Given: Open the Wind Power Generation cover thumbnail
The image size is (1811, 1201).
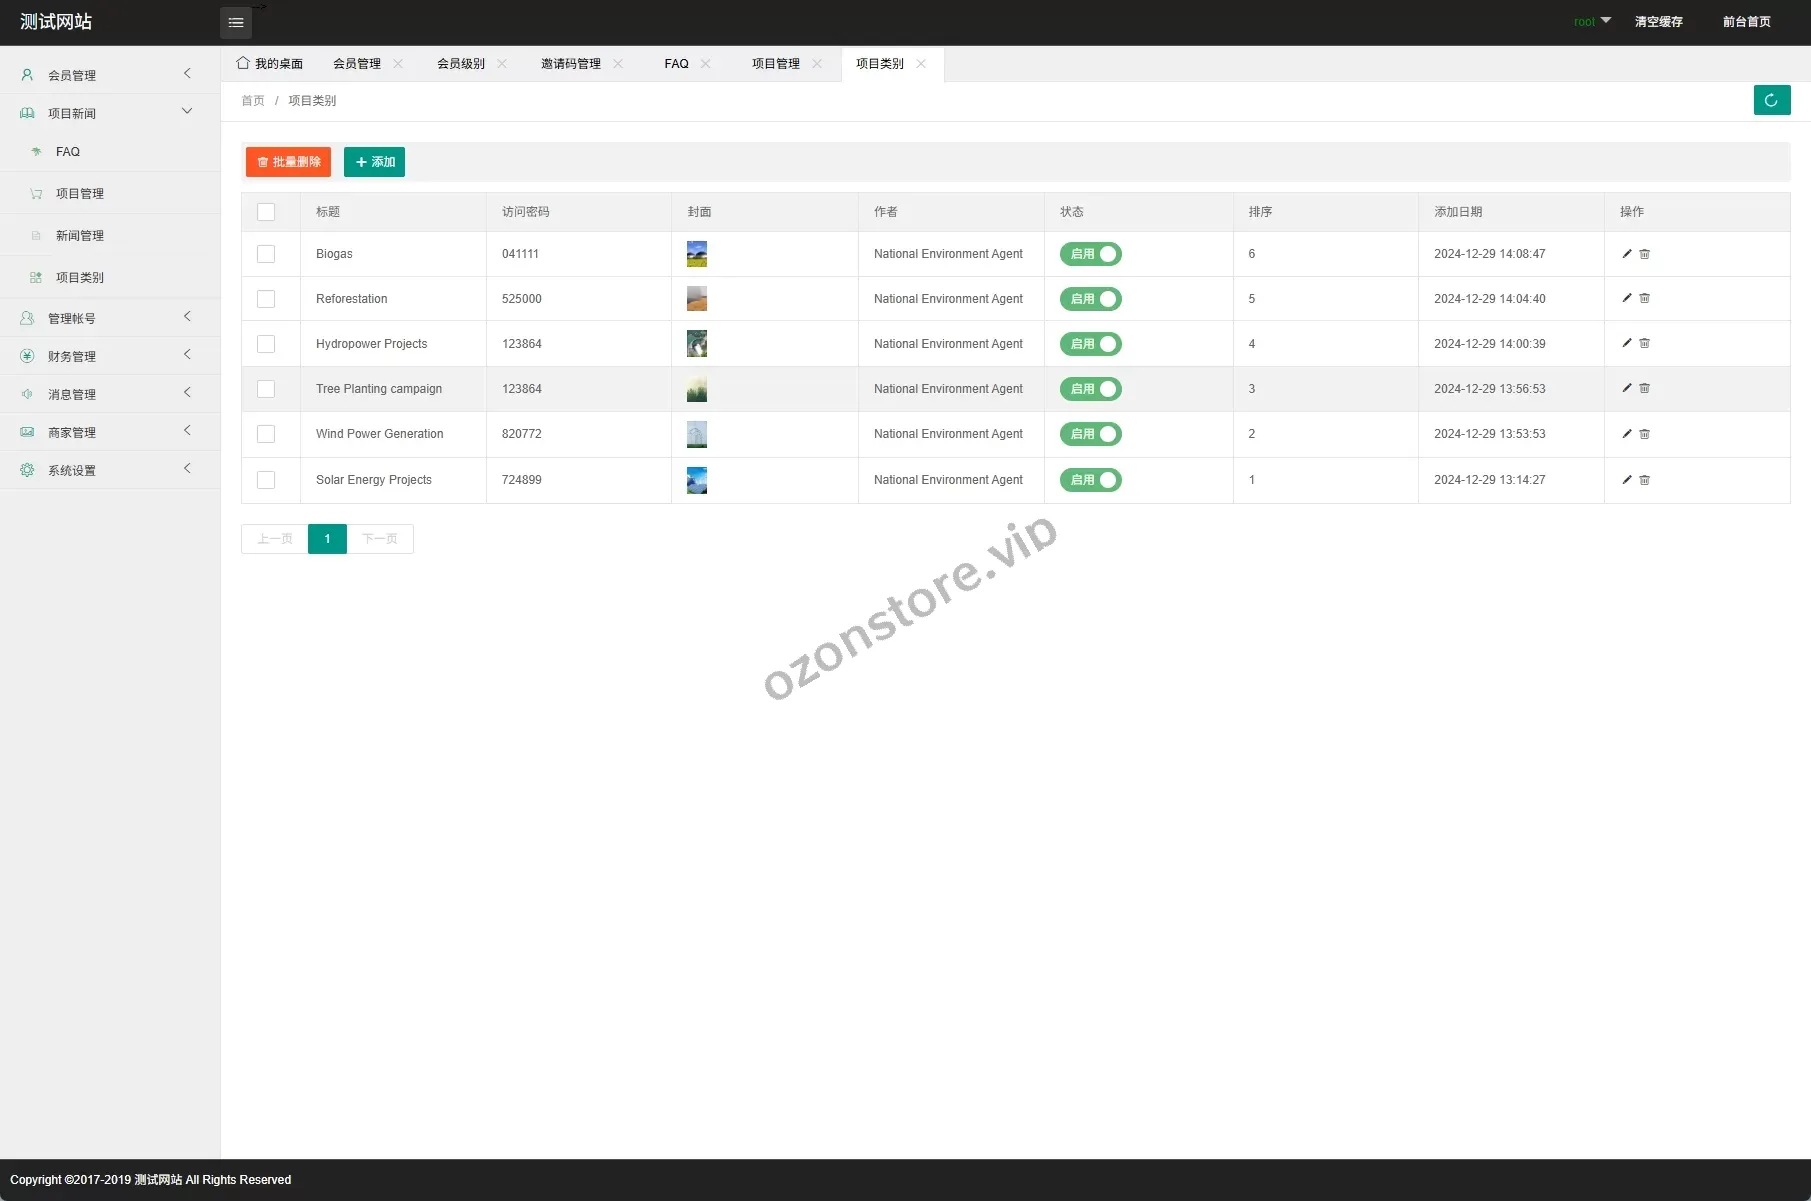Looking at the screenshot, I should tap(697, 434).
